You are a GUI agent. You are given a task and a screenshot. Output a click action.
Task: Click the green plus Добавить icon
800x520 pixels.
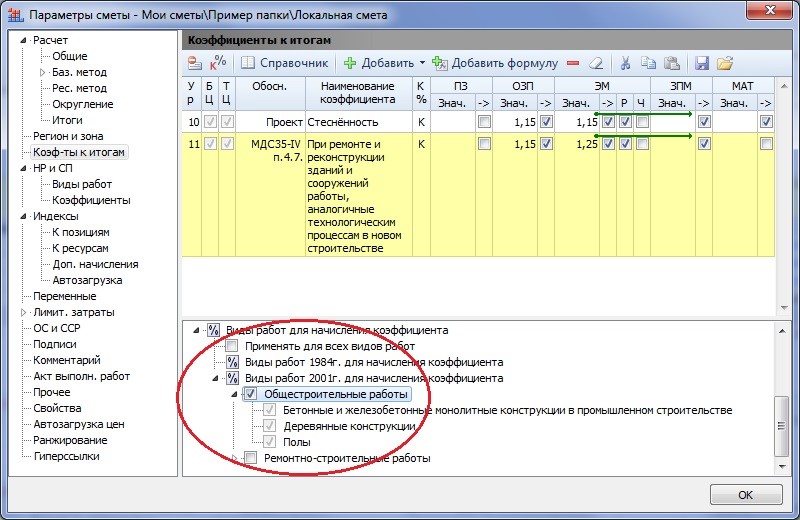point(349,63)
